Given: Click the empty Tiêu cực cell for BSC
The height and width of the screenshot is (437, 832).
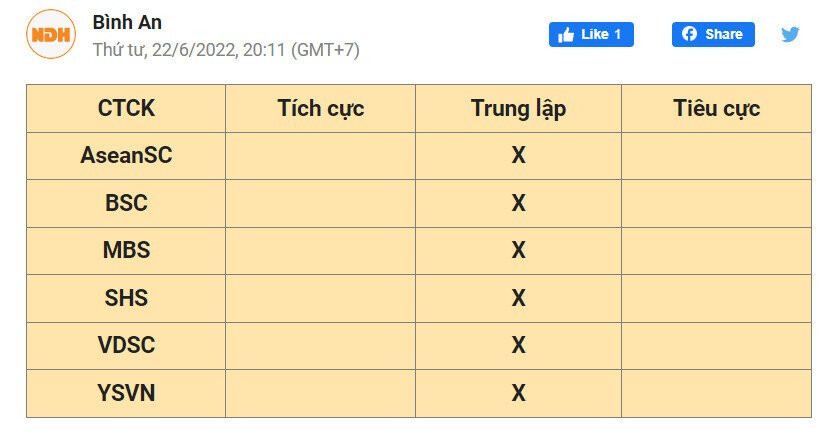Looking at the screenshot, I should (716, 203).
